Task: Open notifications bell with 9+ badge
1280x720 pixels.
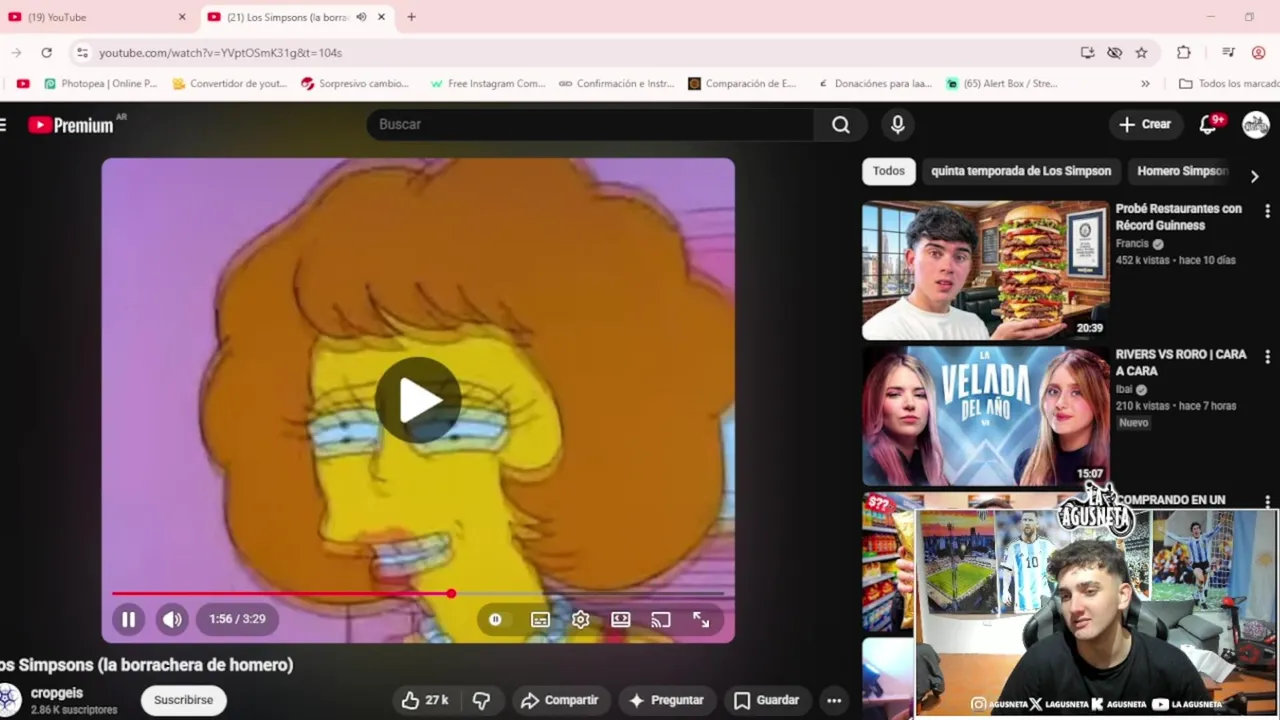Action: coord(1209,124)
